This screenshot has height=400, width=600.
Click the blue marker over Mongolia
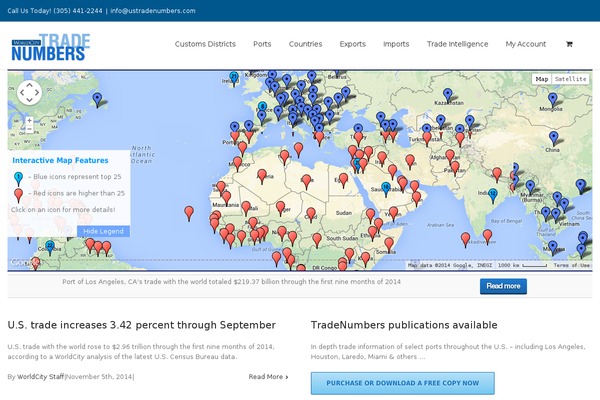pyautogui.click(x=553, y=100)
